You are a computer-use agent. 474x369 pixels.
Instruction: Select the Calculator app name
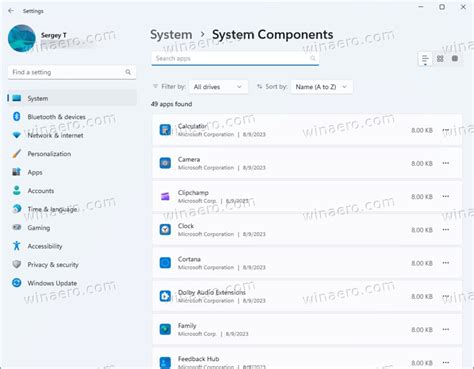point(192,126)
